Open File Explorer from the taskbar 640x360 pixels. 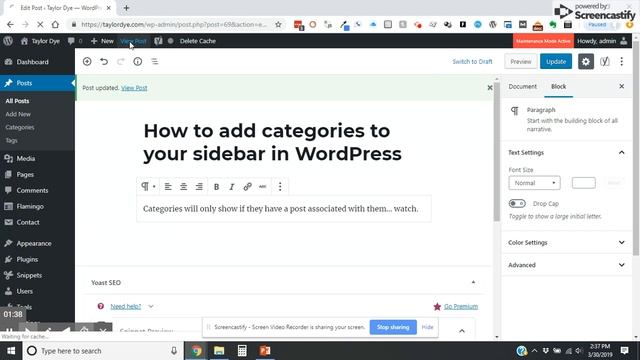pyautogui.click(x=219, y=351)
